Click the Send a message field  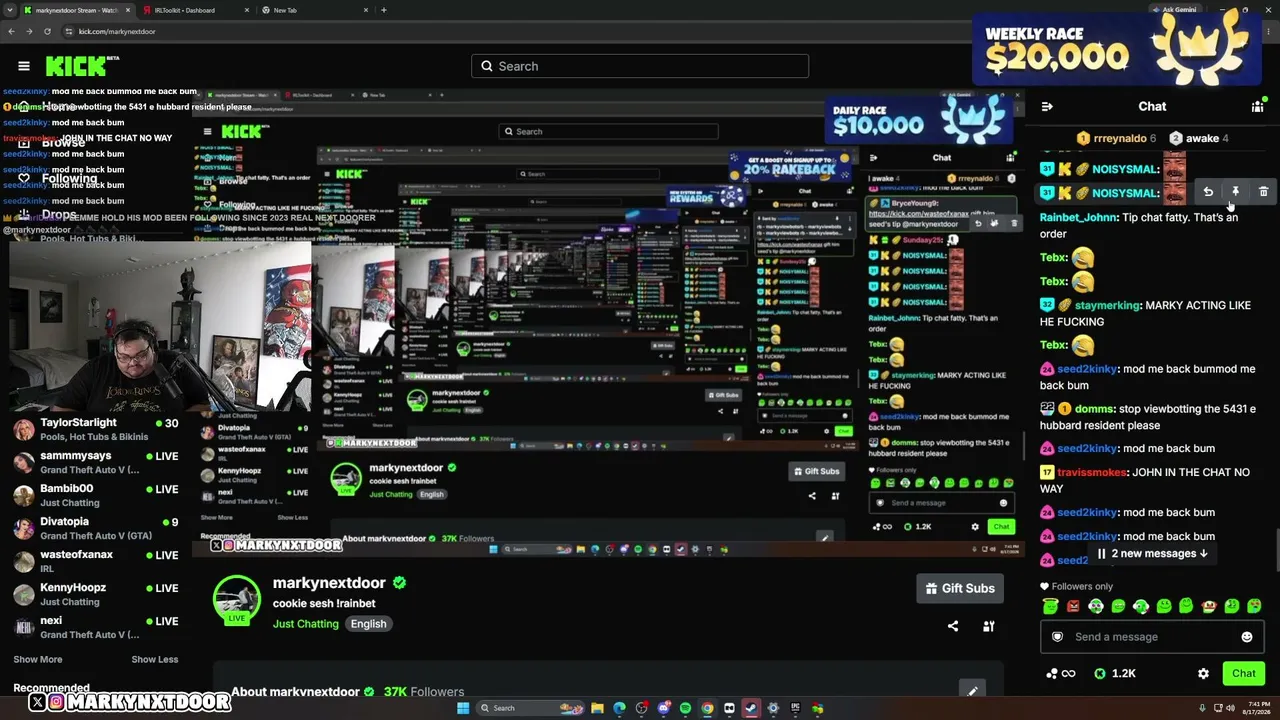1152,637
